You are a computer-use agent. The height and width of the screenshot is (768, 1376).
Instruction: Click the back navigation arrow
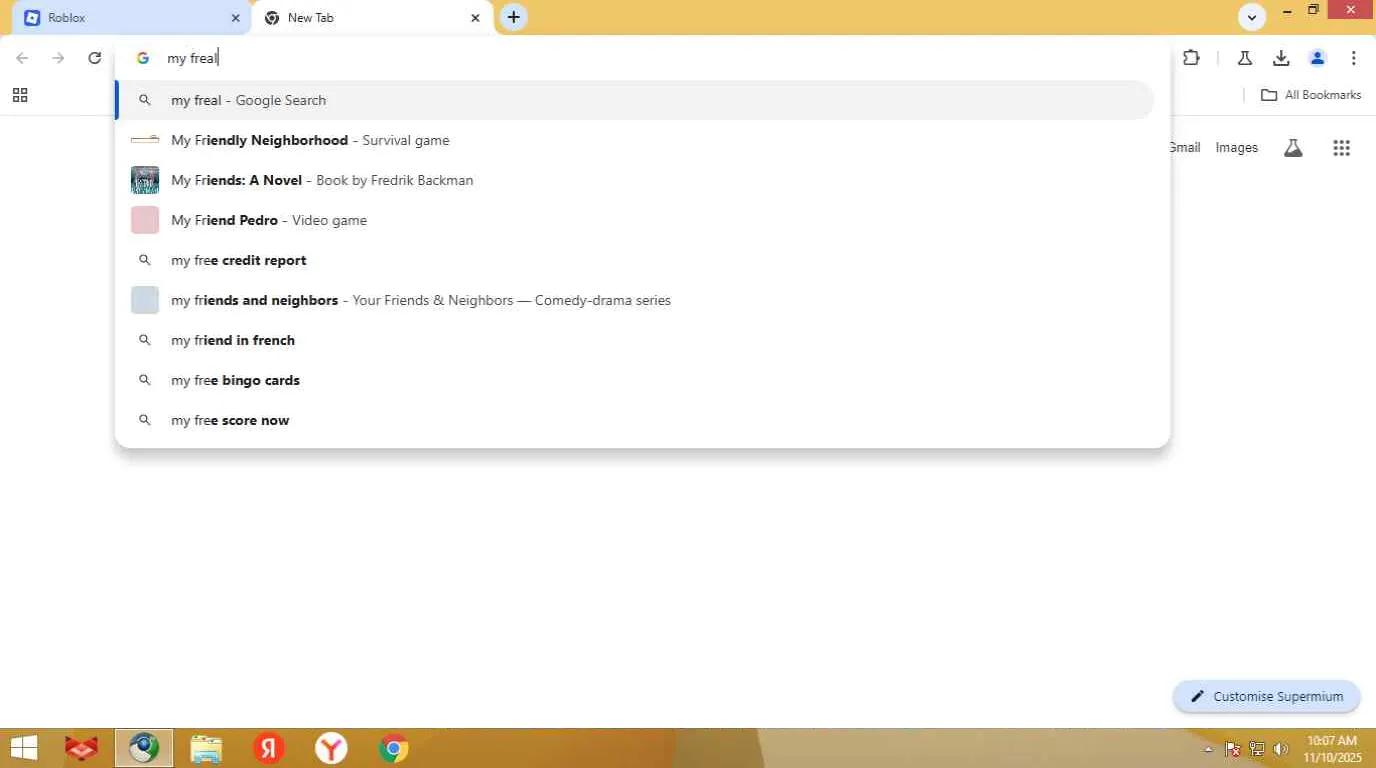[x=22, y=58]
